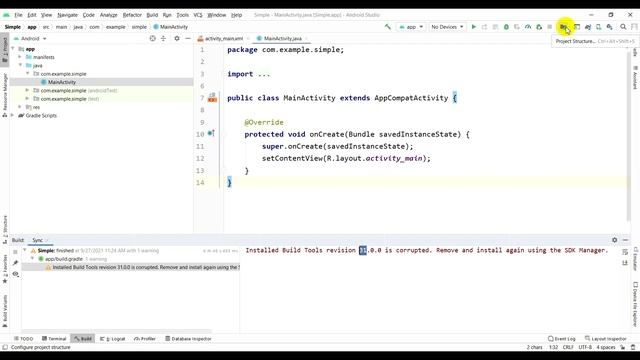Viewport: 640px width, 360px height.
Task: Open the Event Log button
Action: [x=561, y=339]
